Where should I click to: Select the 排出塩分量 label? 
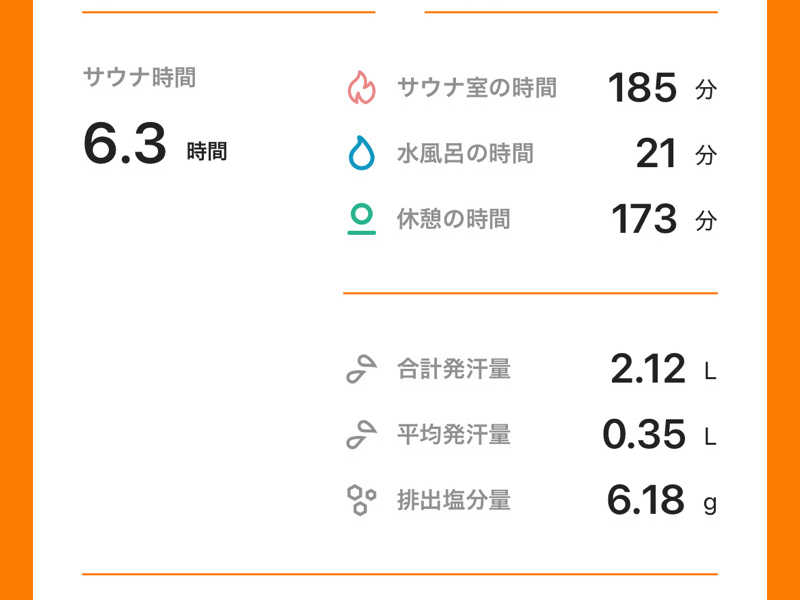pos(453,500)
